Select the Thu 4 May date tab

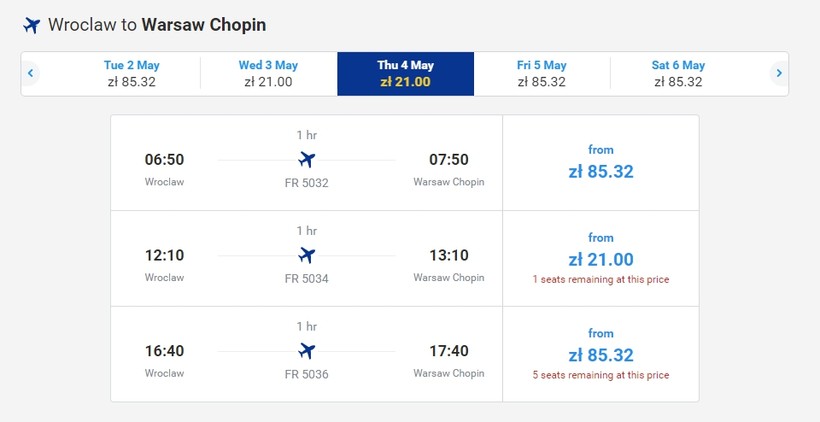click(405, 73)
